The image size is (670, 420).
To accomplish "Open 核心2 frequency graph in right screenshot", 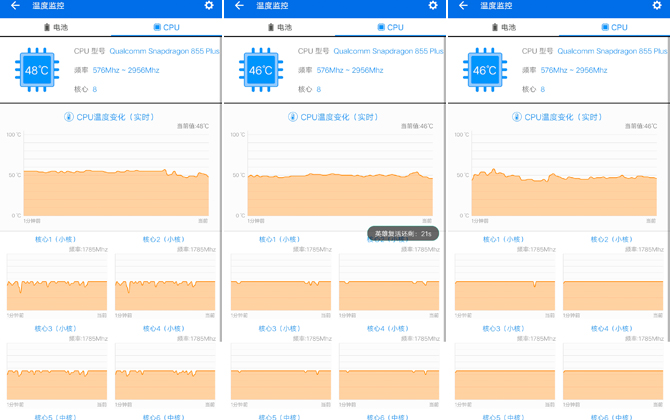I will click(613, 282).
